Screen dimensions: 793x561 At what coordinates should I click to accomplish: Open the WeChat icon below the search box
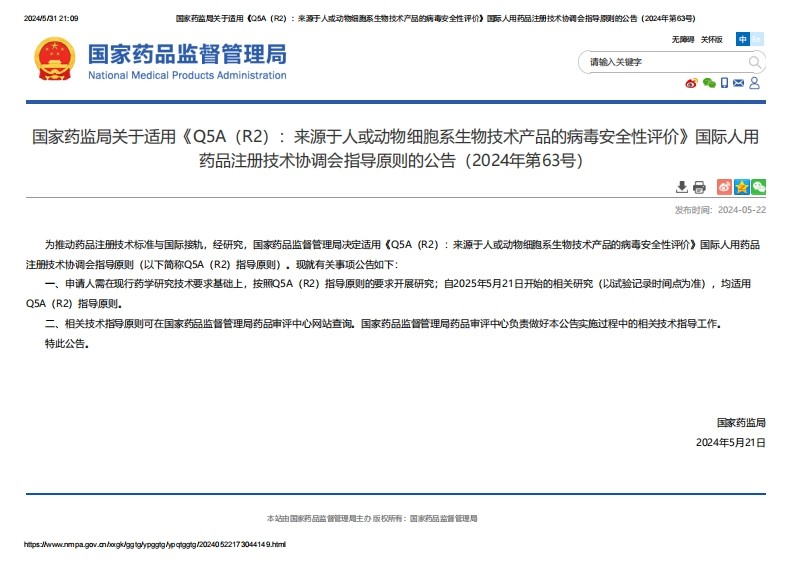pyautogui.click(x=709, y=83)
